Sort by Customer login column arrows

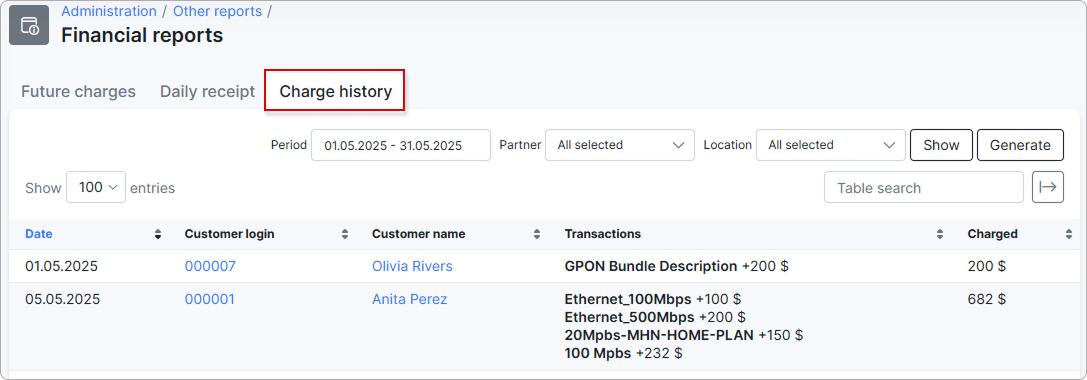(345, 234)
